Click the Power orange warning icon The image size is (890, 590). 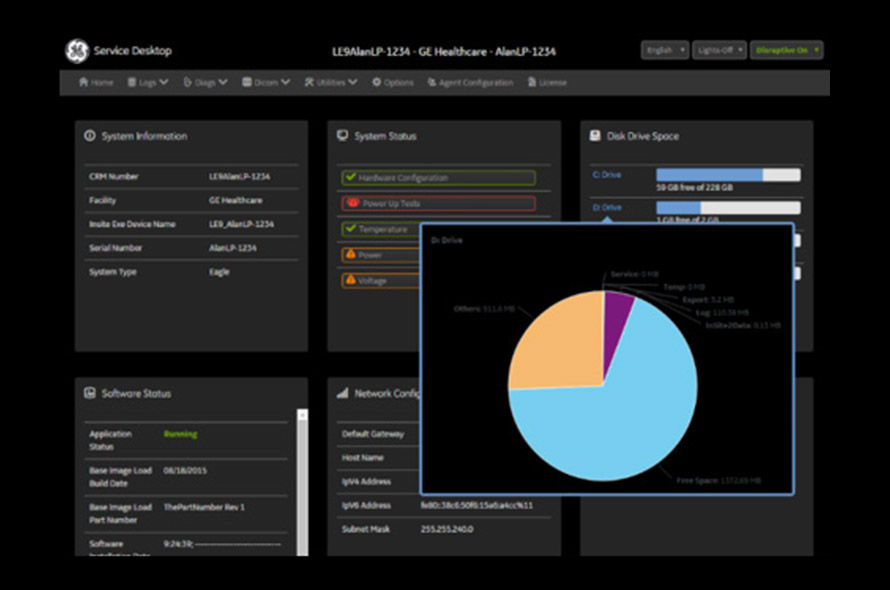[x=351, y=254]
